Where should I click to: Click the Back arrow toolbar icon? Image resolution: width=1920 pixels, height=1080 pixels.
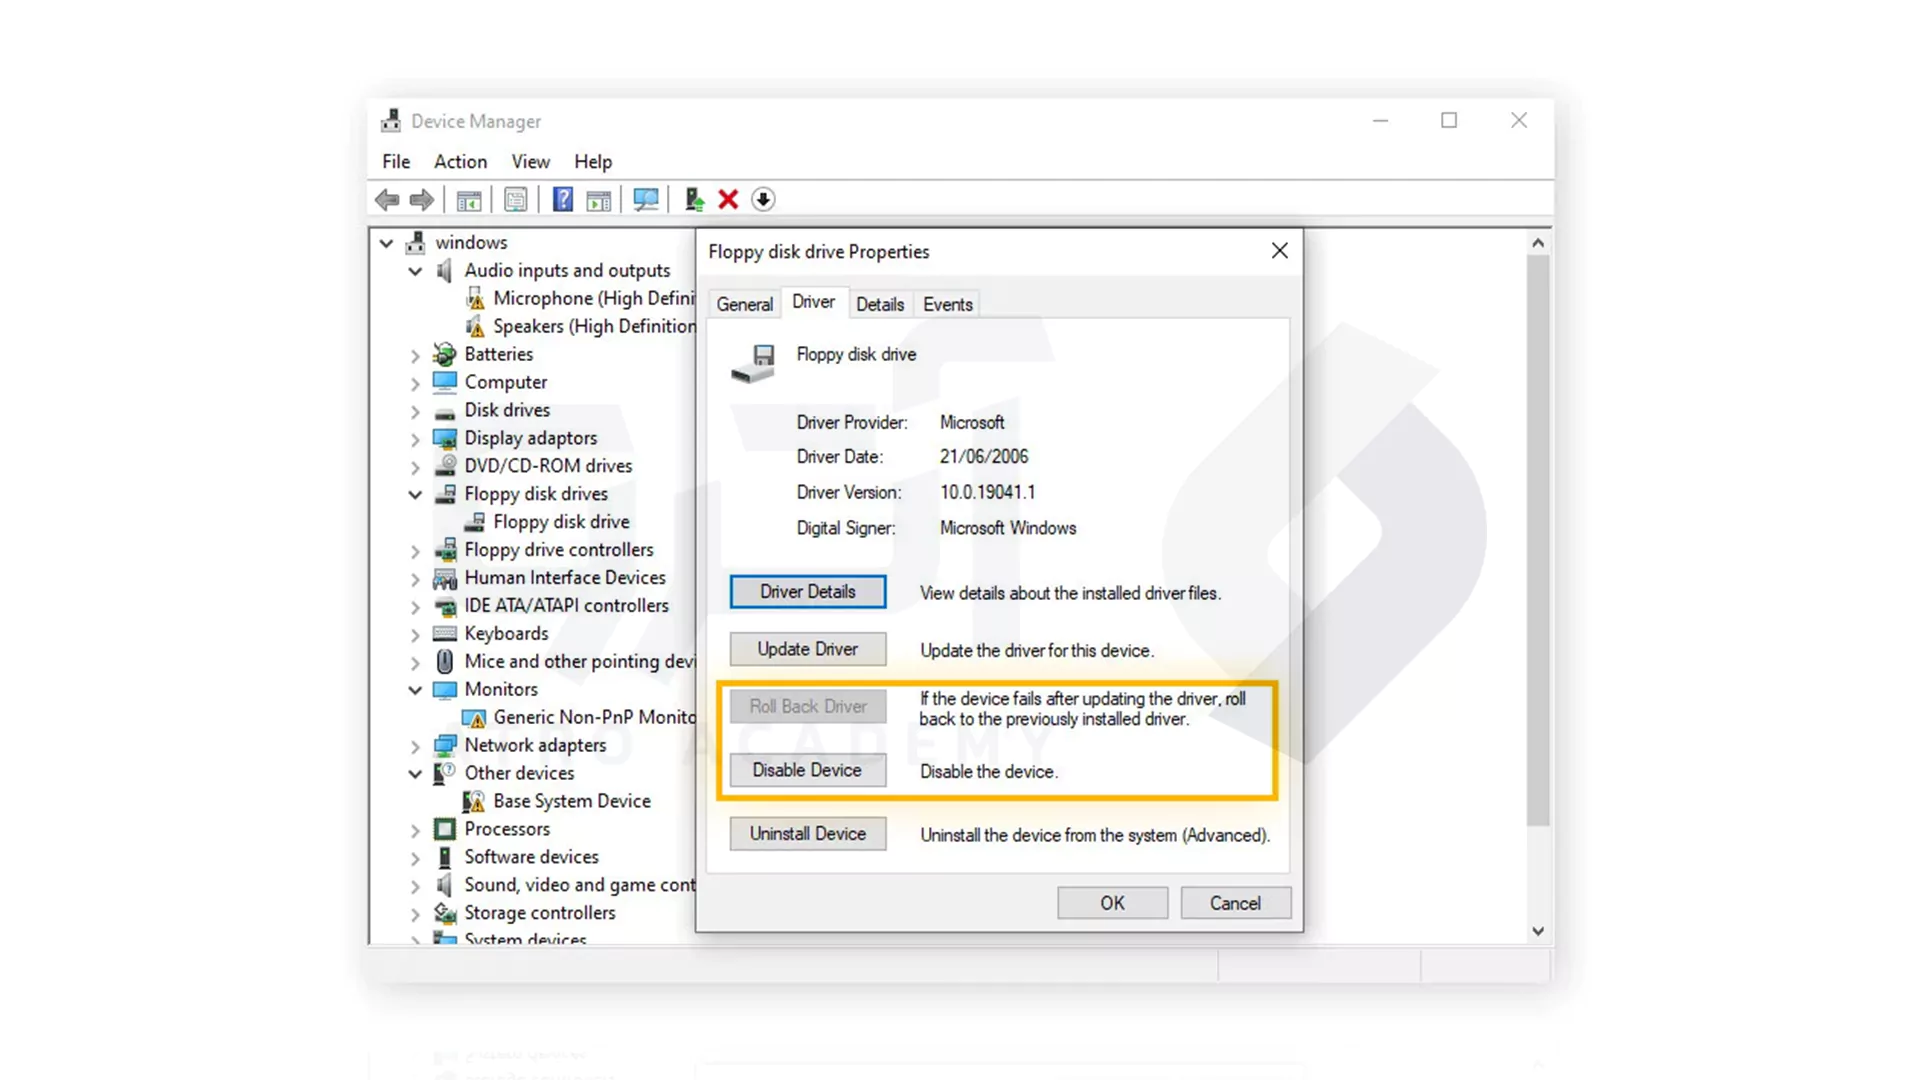(x=387, y=200)
